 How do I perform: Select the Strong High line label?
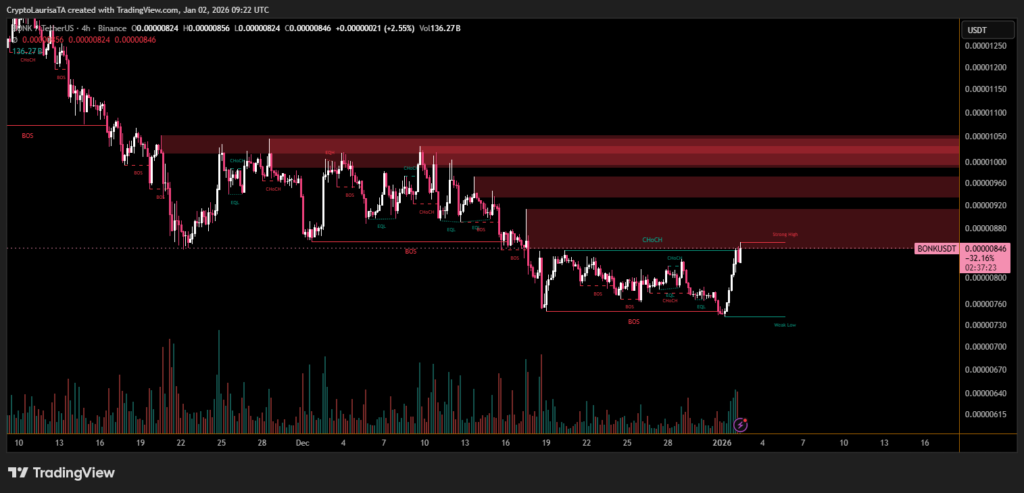click(x=785, y=235)
